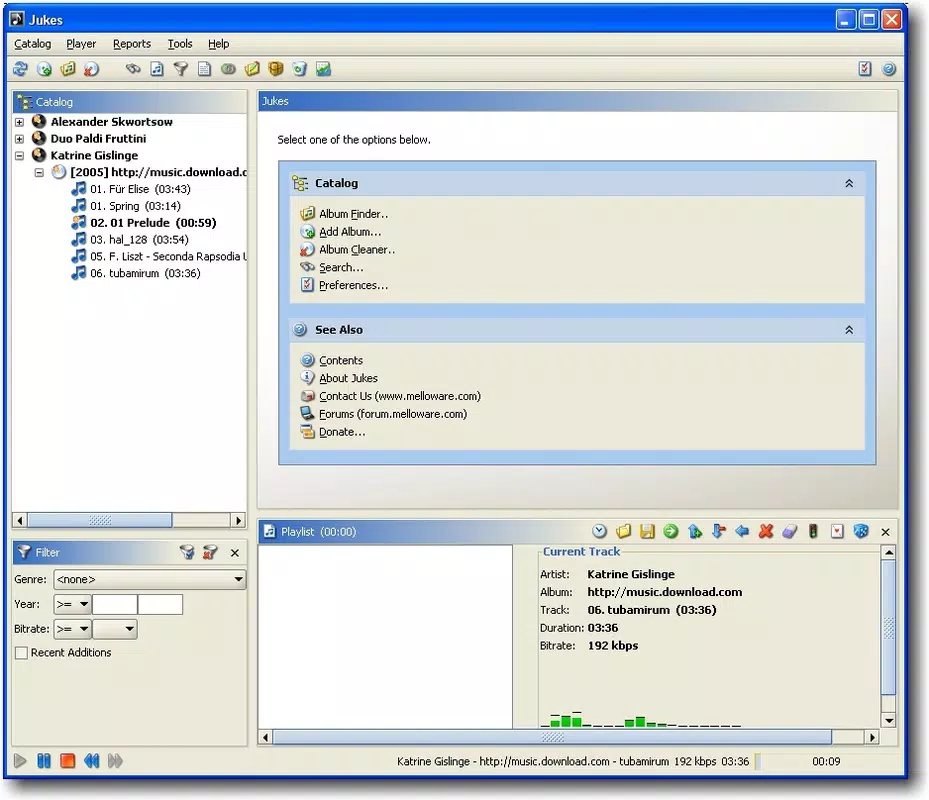Click the traffic light icon in Playlist toolbar
This screenshot has width=929, height=800.
[813, 532]
